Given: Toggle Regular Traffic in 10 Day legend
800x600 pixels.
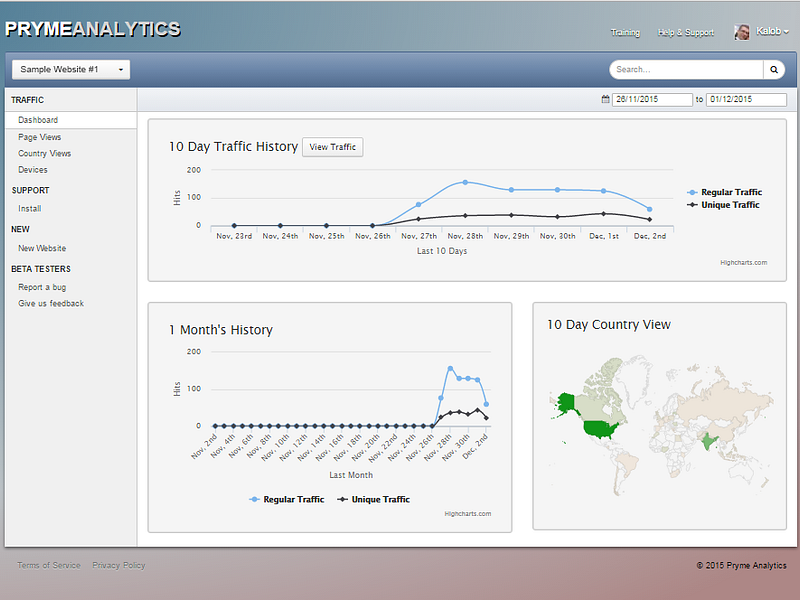Looking at the screenshot, I should click(x=724, y=192).
